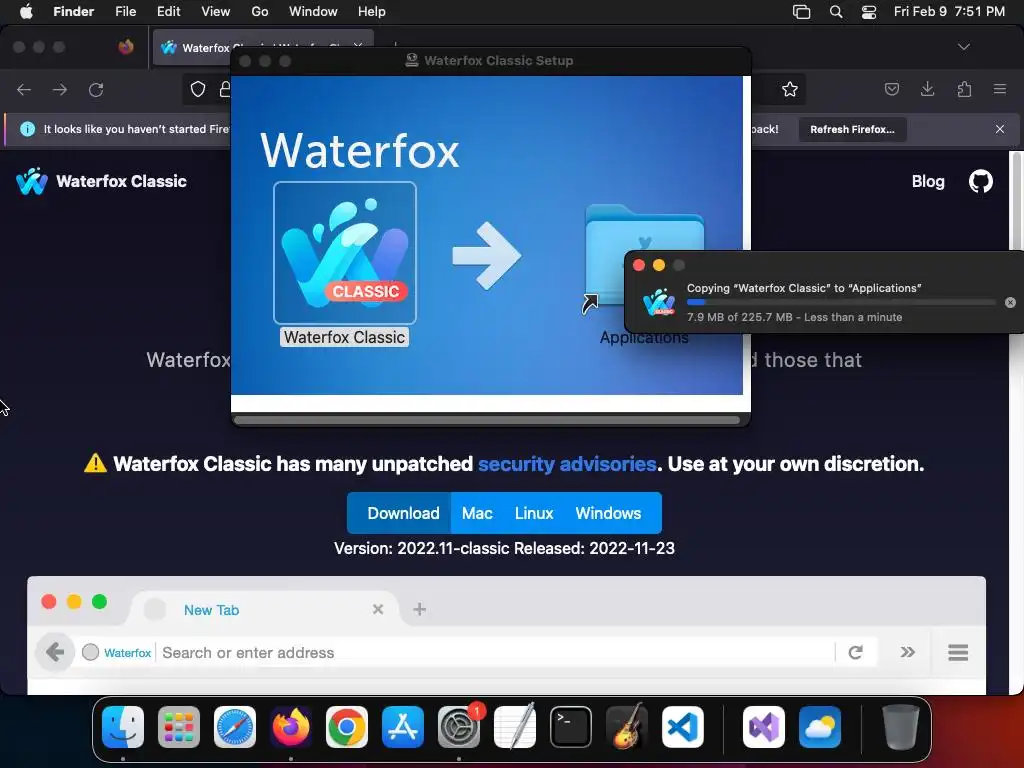
Task: Open Control Center in menu bar
Action: 869,12
